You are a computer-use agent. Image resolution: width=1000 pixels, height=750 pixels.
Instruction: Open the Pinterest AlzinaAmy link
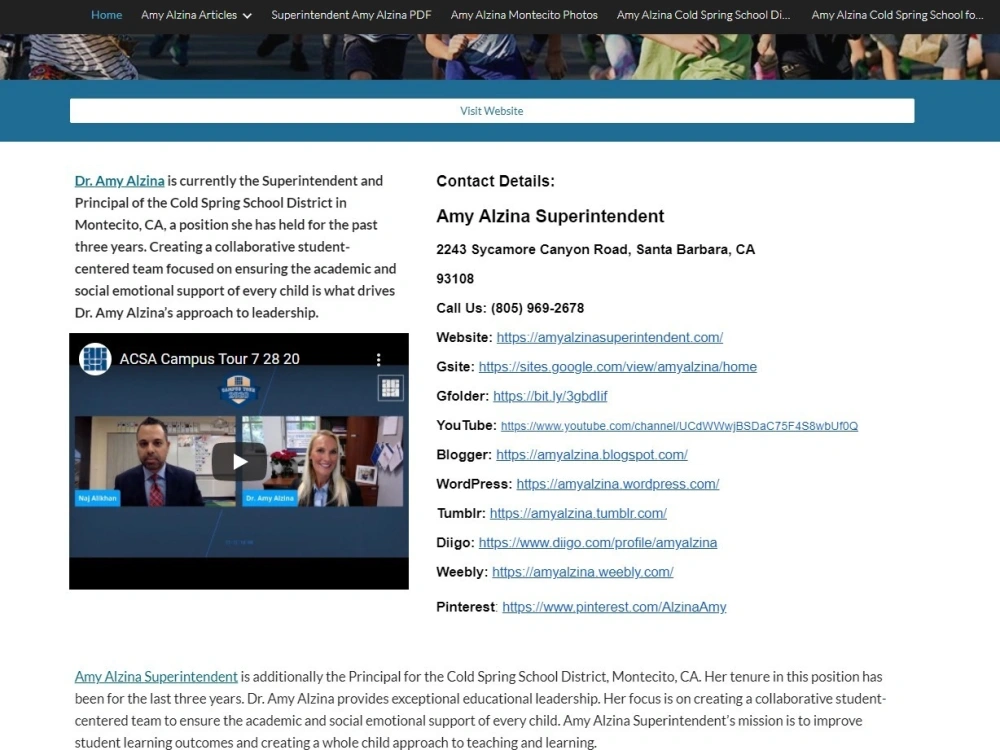[x=614, y=607]
